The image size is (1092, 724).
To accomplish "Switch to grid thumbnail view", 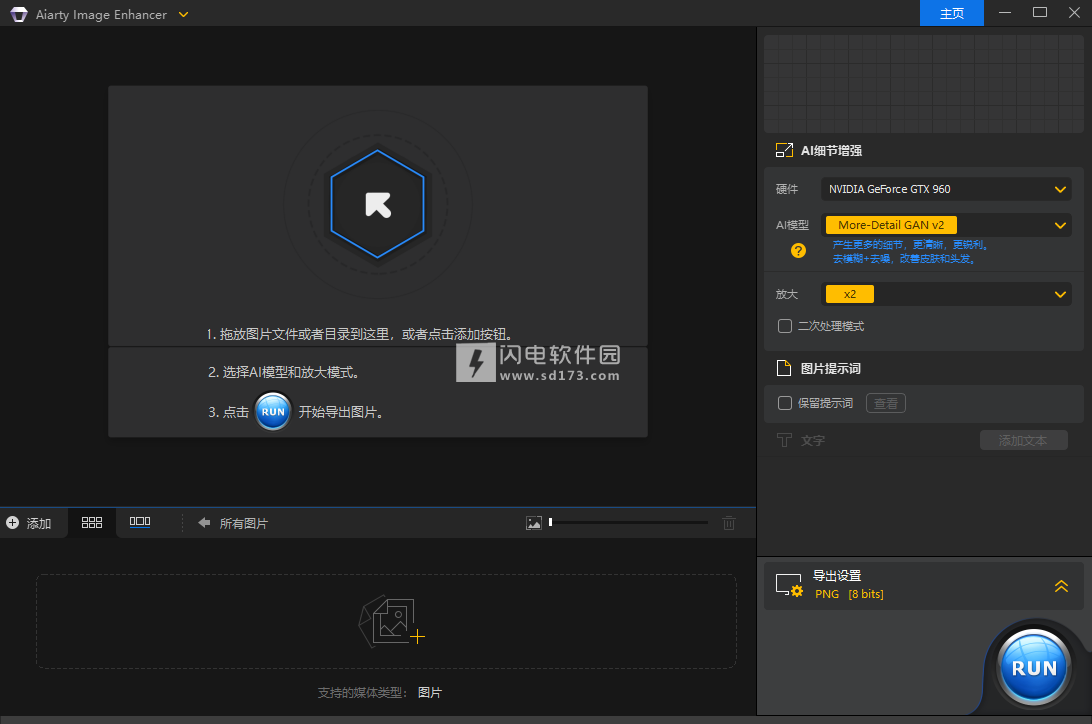I will point(92,523).
